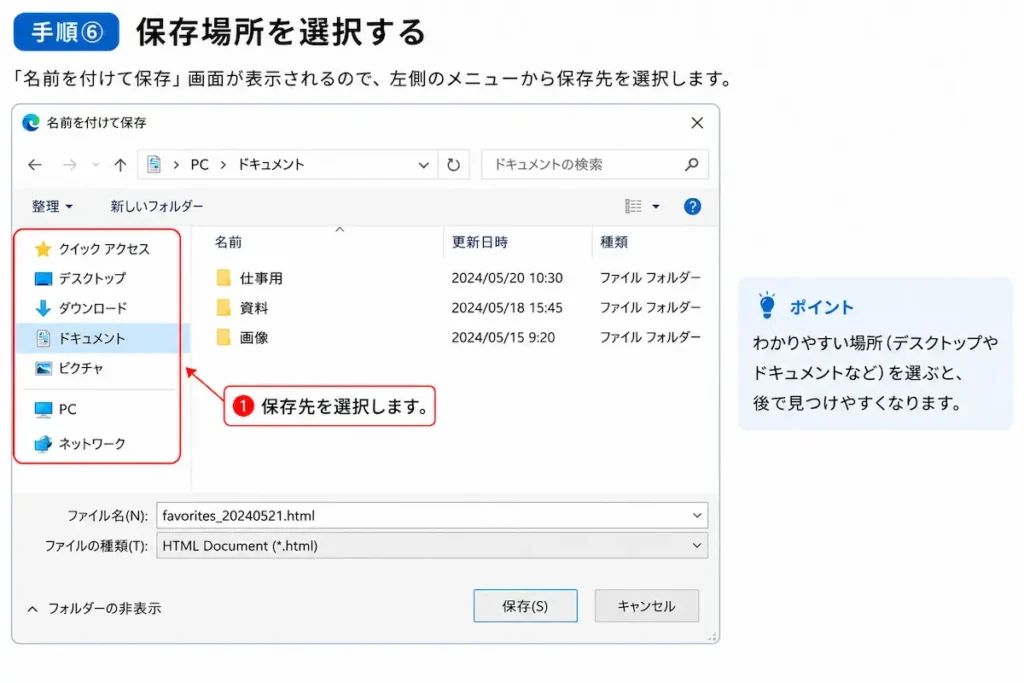Click the ファイル名 input field
1024x683 pixels.
coord(432,516)
